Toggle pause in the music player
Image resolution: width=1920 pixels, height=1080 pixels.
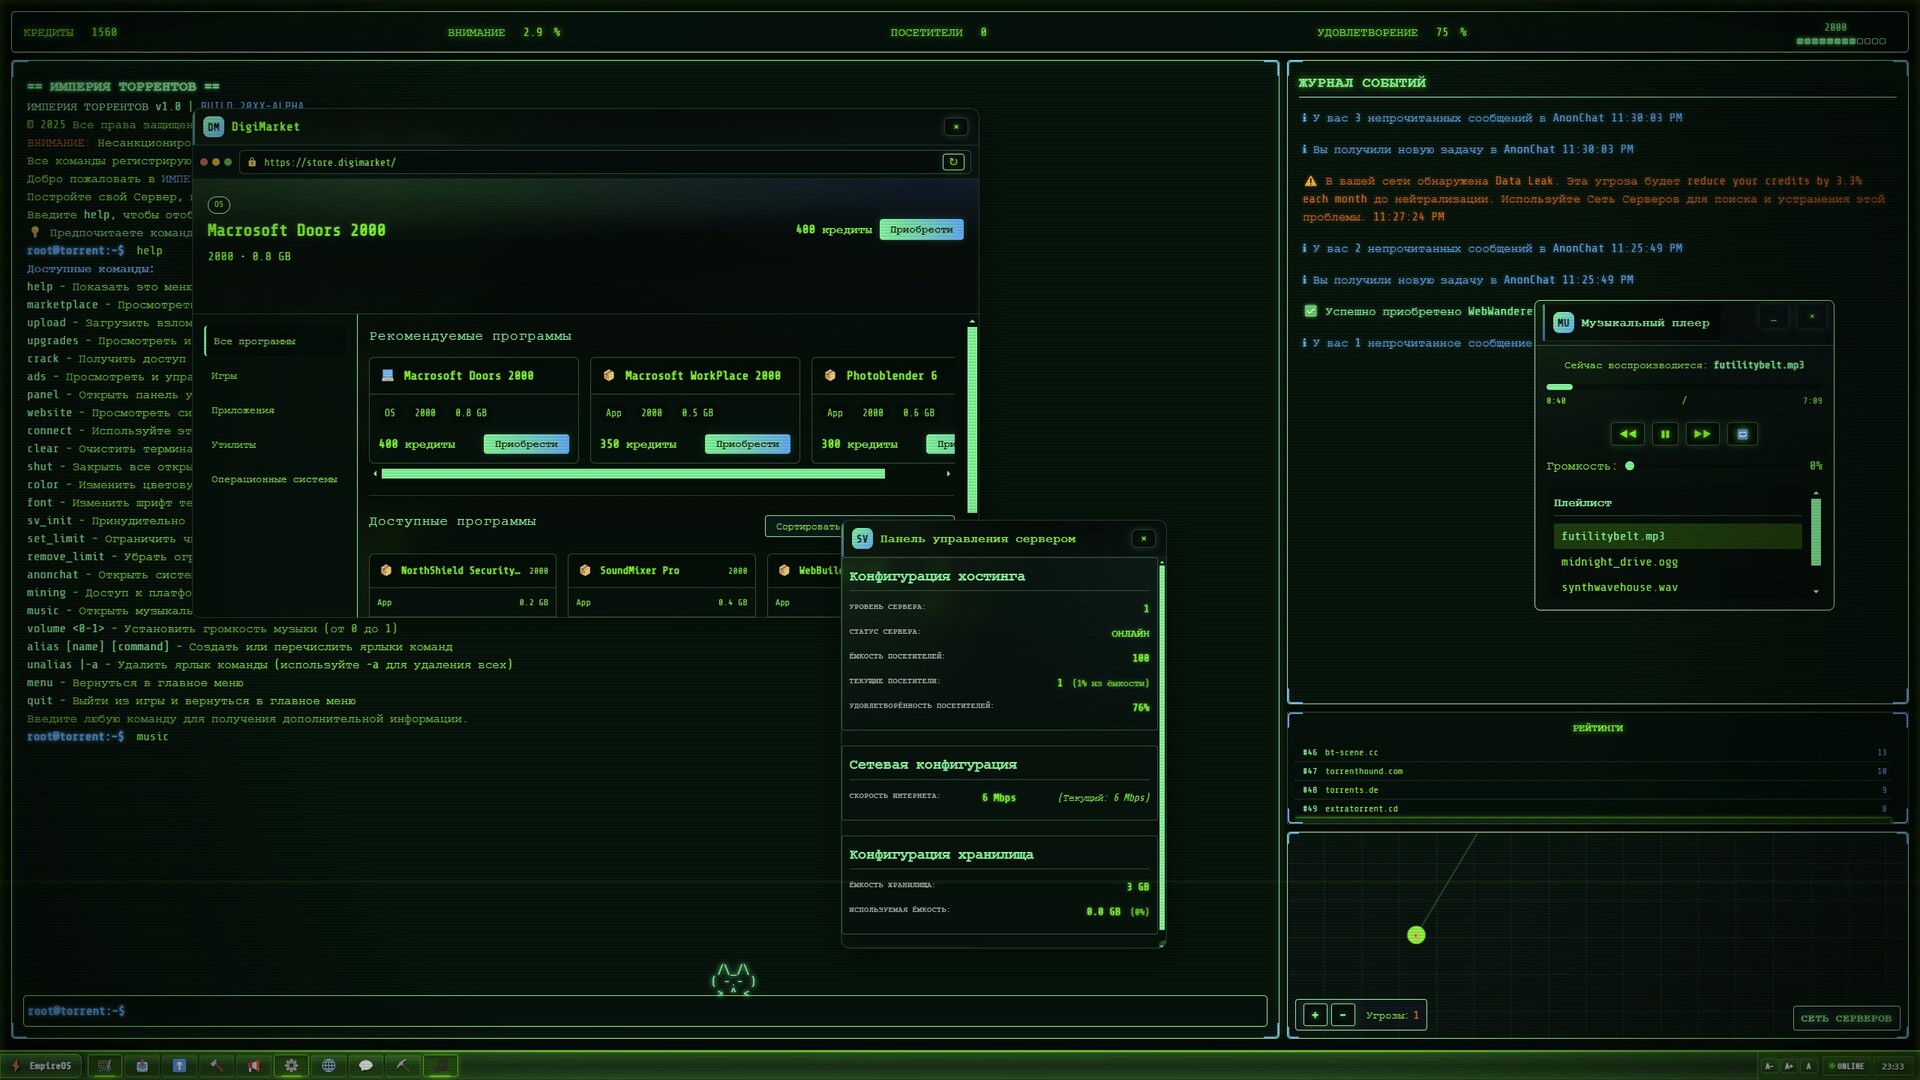[1664, 434]
